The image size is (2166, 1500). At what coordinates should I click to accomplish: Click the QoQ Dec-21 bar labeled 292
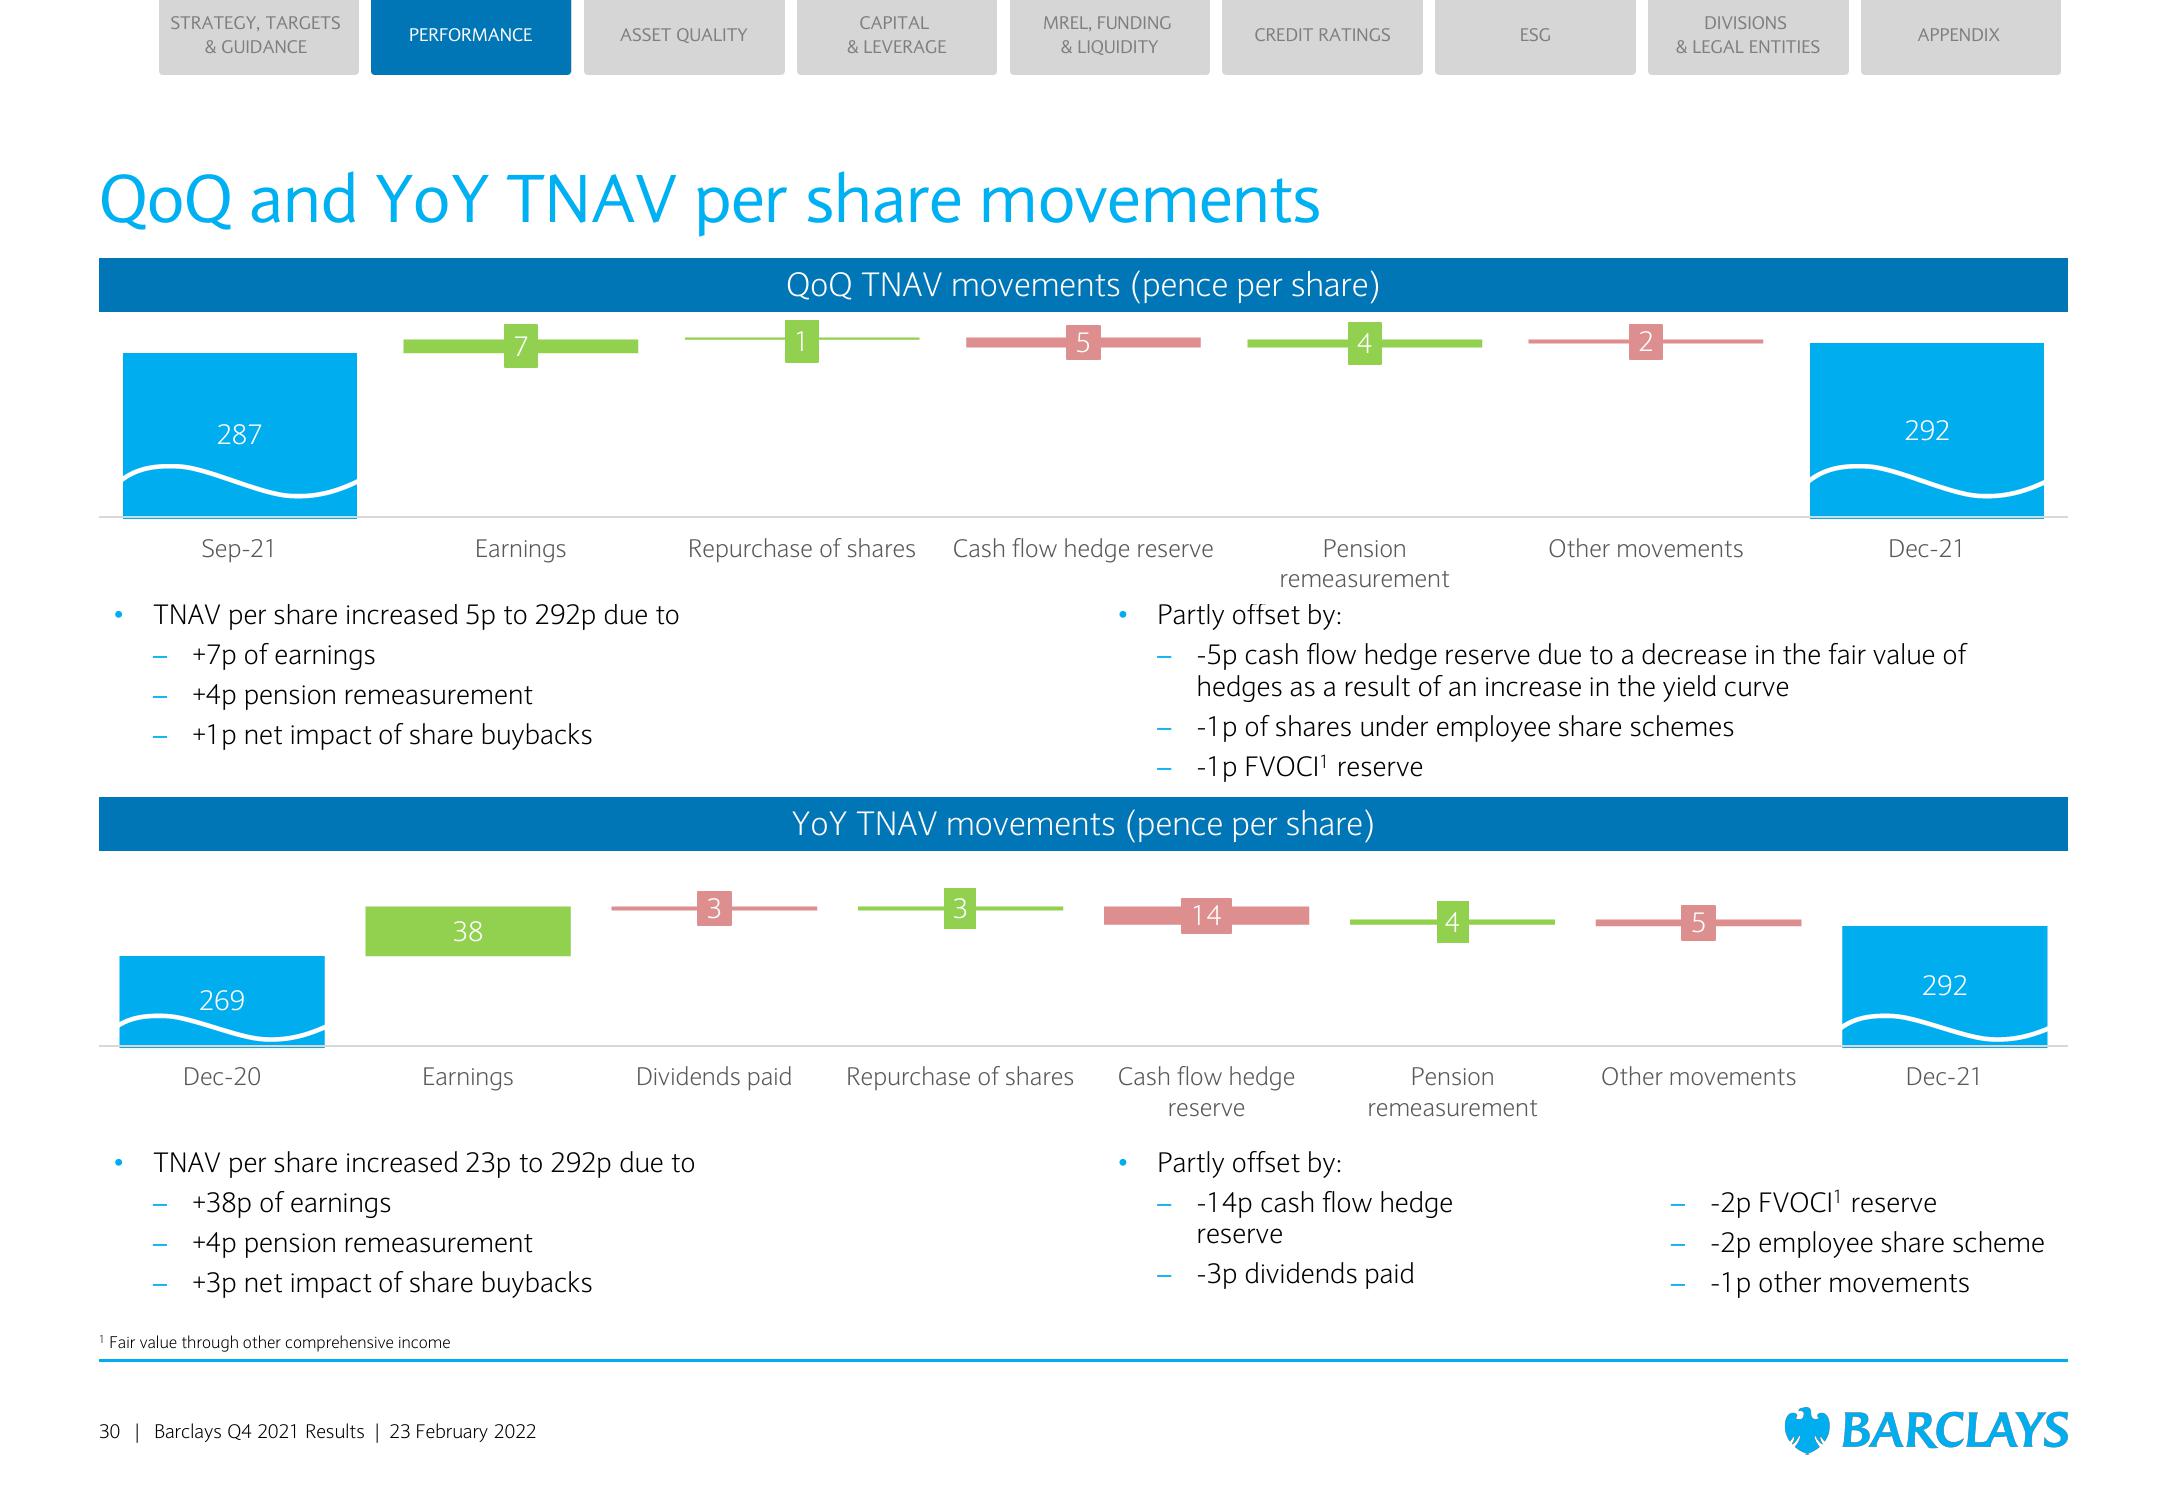point(1927,430)
